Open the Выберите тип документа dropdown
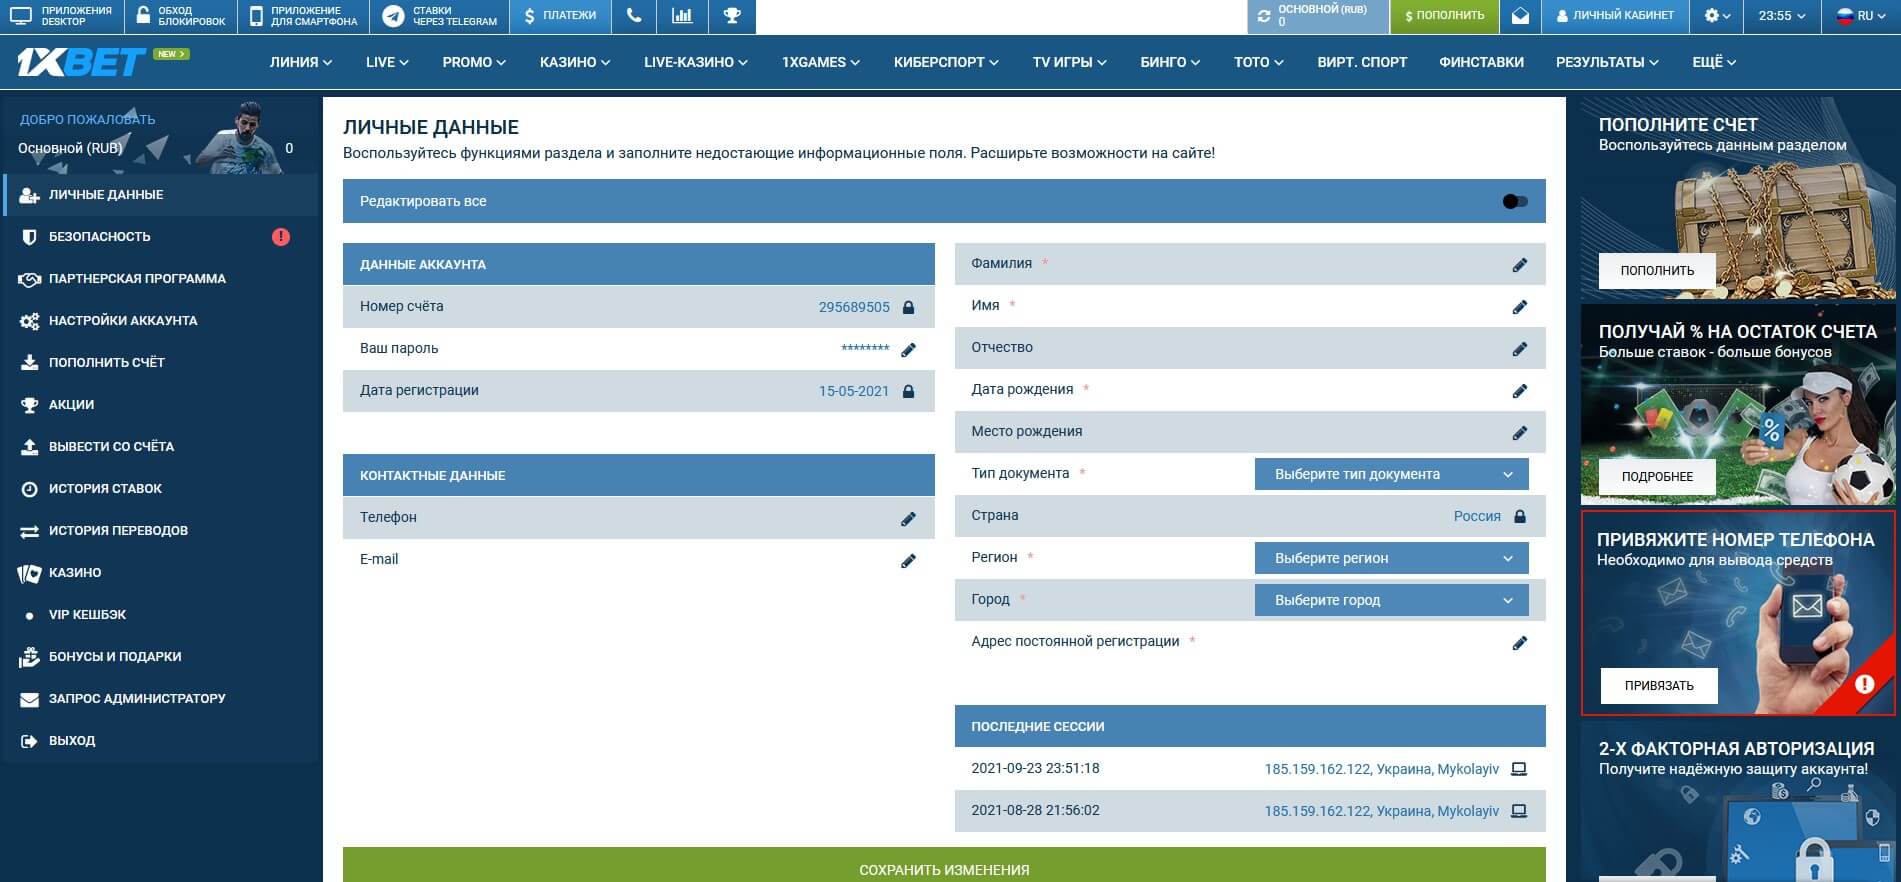 click(1391, 474)
